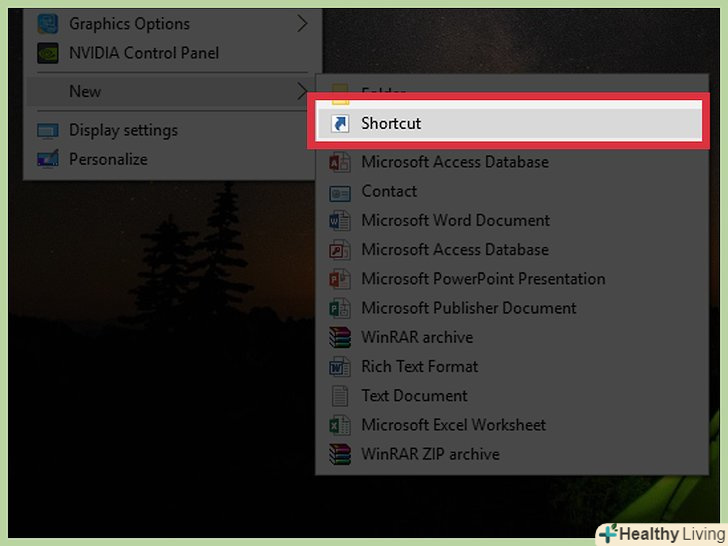The height and width of the screenshot is (546, 728).
Task: Select the New menu entry
Action: click(x=173, y=91)
